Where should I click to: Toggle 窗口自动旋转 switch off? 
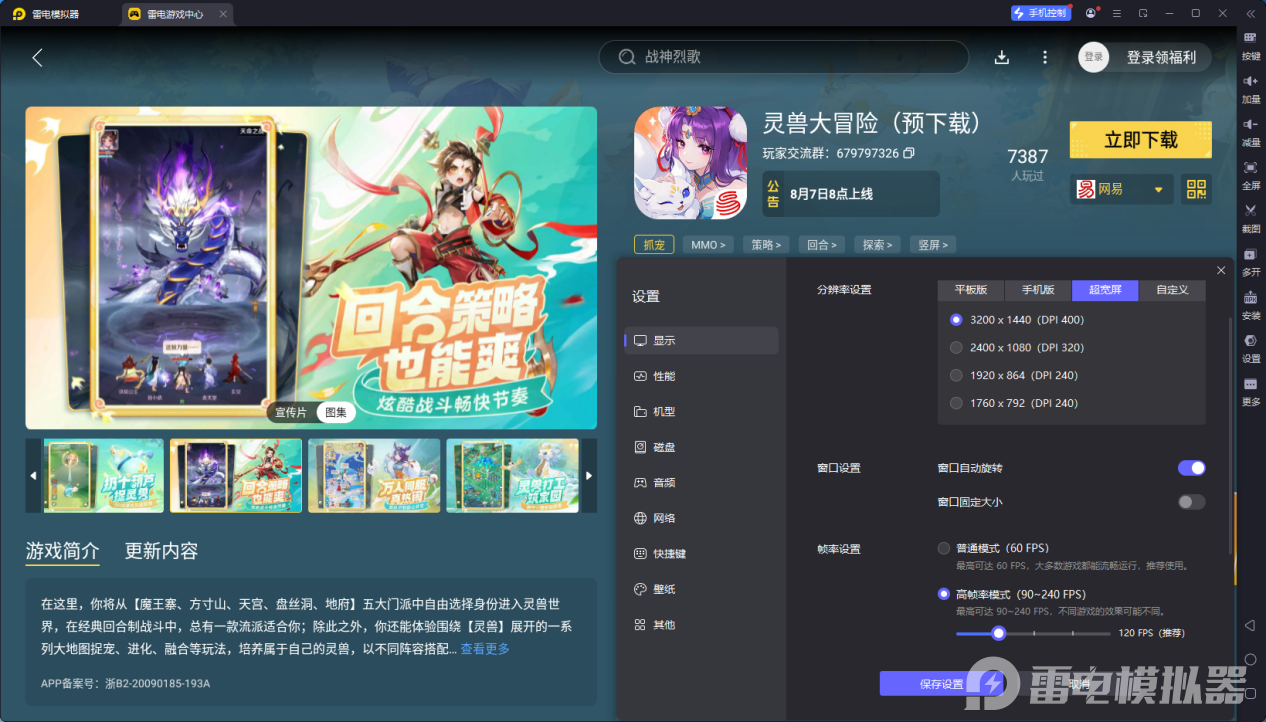(1191, 468)
